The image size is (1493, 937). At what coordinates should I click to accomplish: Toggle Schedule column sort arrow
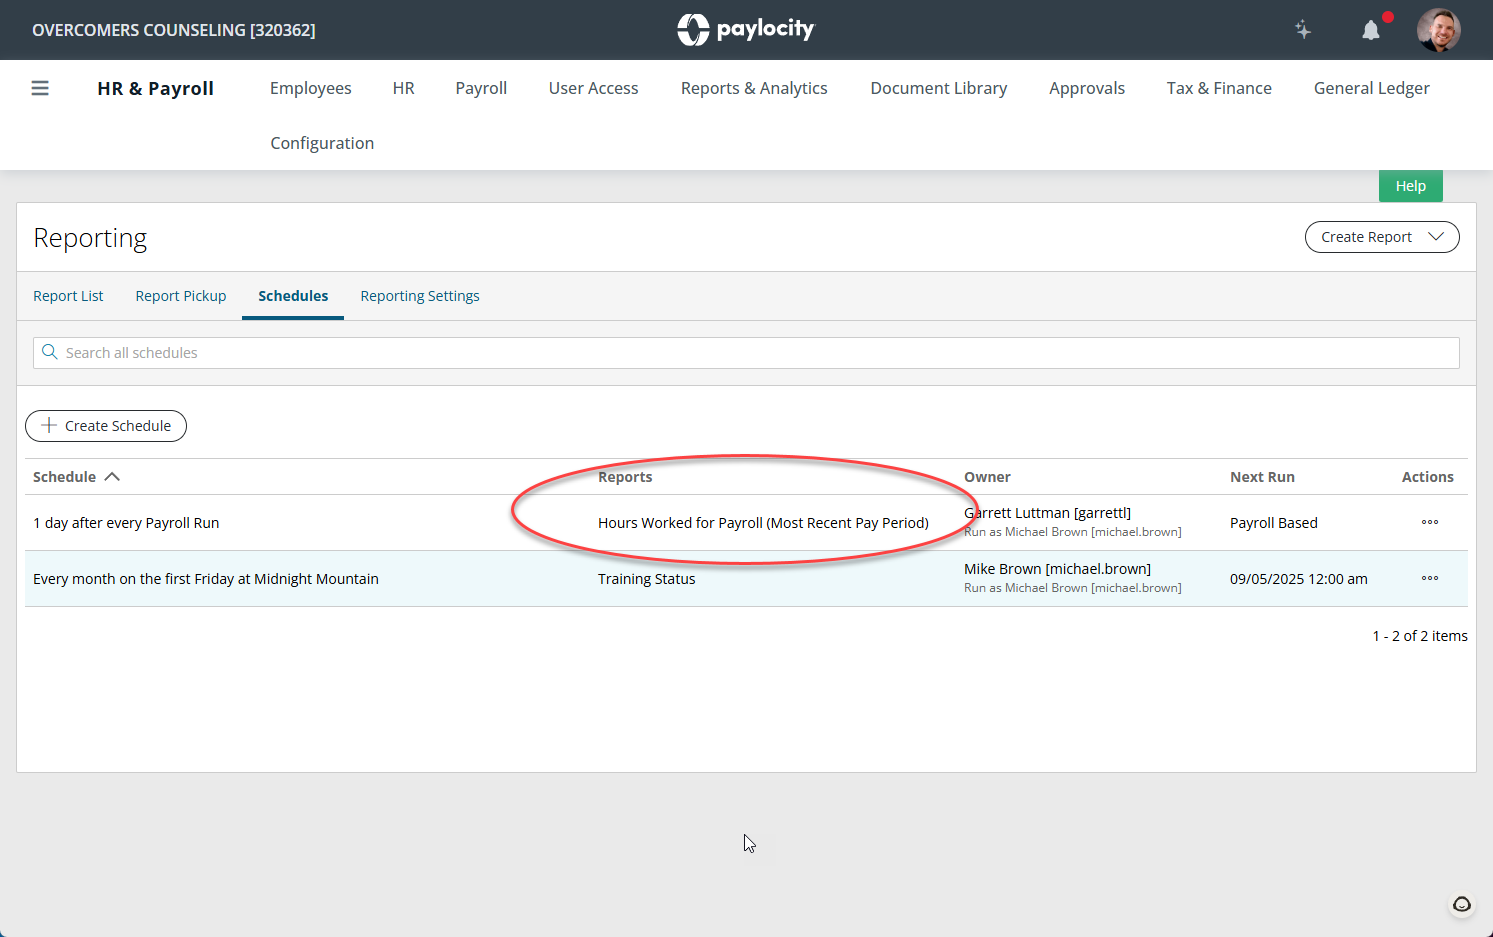coord(112,477)
